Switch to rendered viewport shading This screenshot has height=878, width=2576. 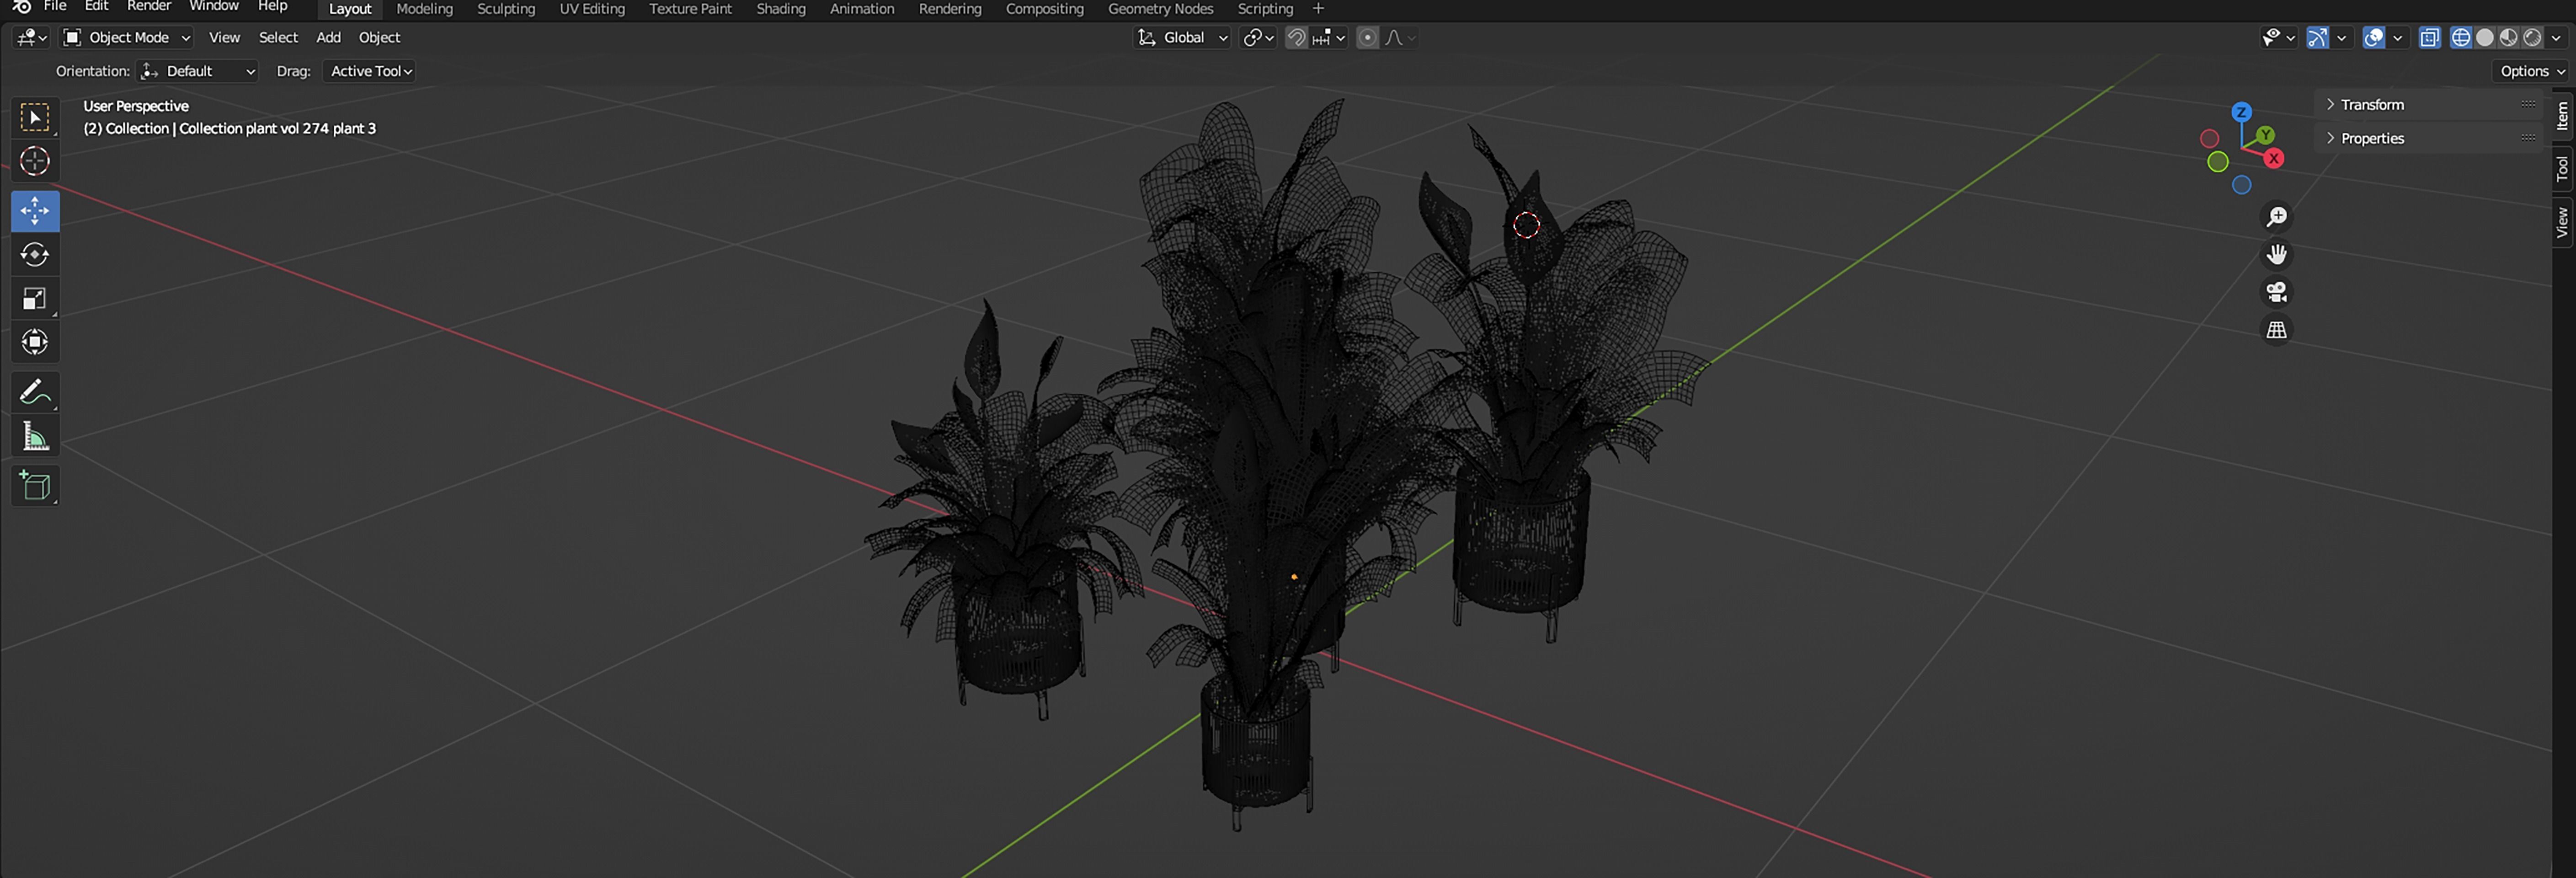(2533, 38)
